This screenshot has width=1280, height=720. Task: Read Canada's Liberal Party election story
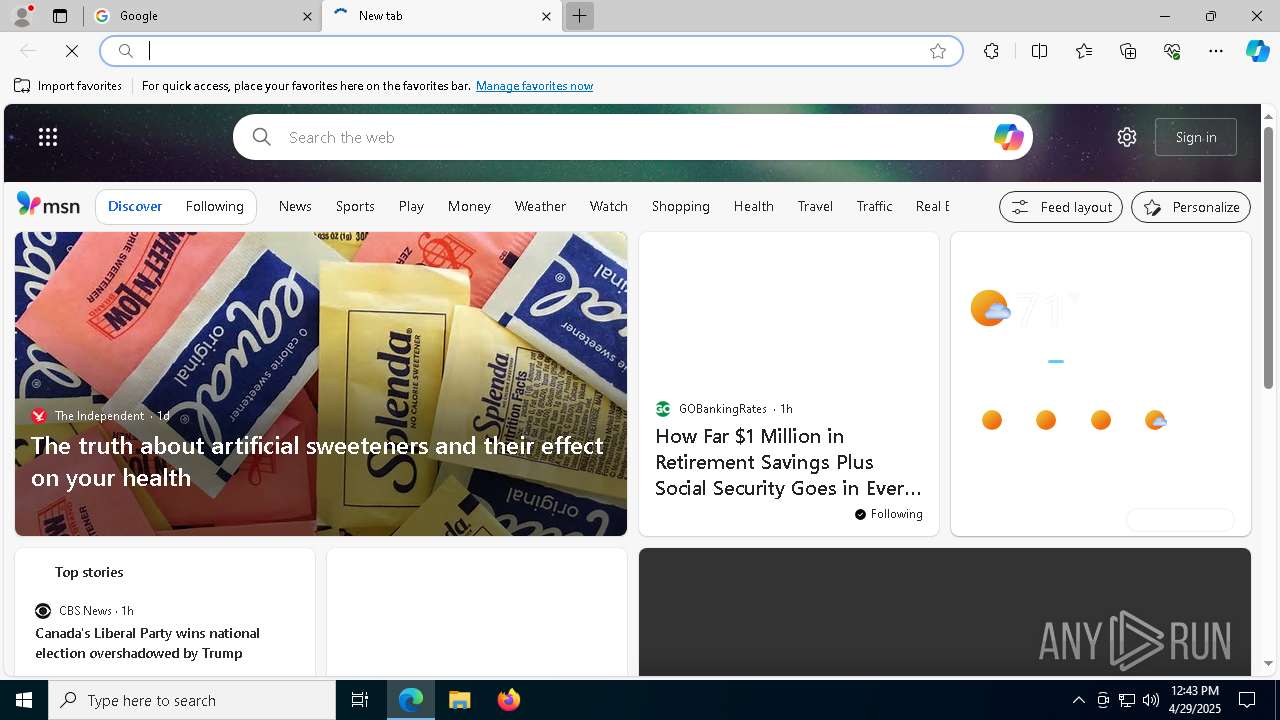[x=148, y=643]
